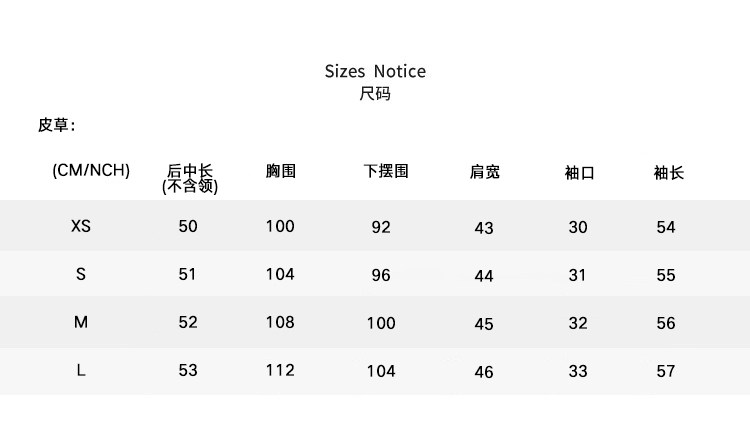750x439 pixels.
Task: Select the S chest value 104
Action: [x=280, y=274]
